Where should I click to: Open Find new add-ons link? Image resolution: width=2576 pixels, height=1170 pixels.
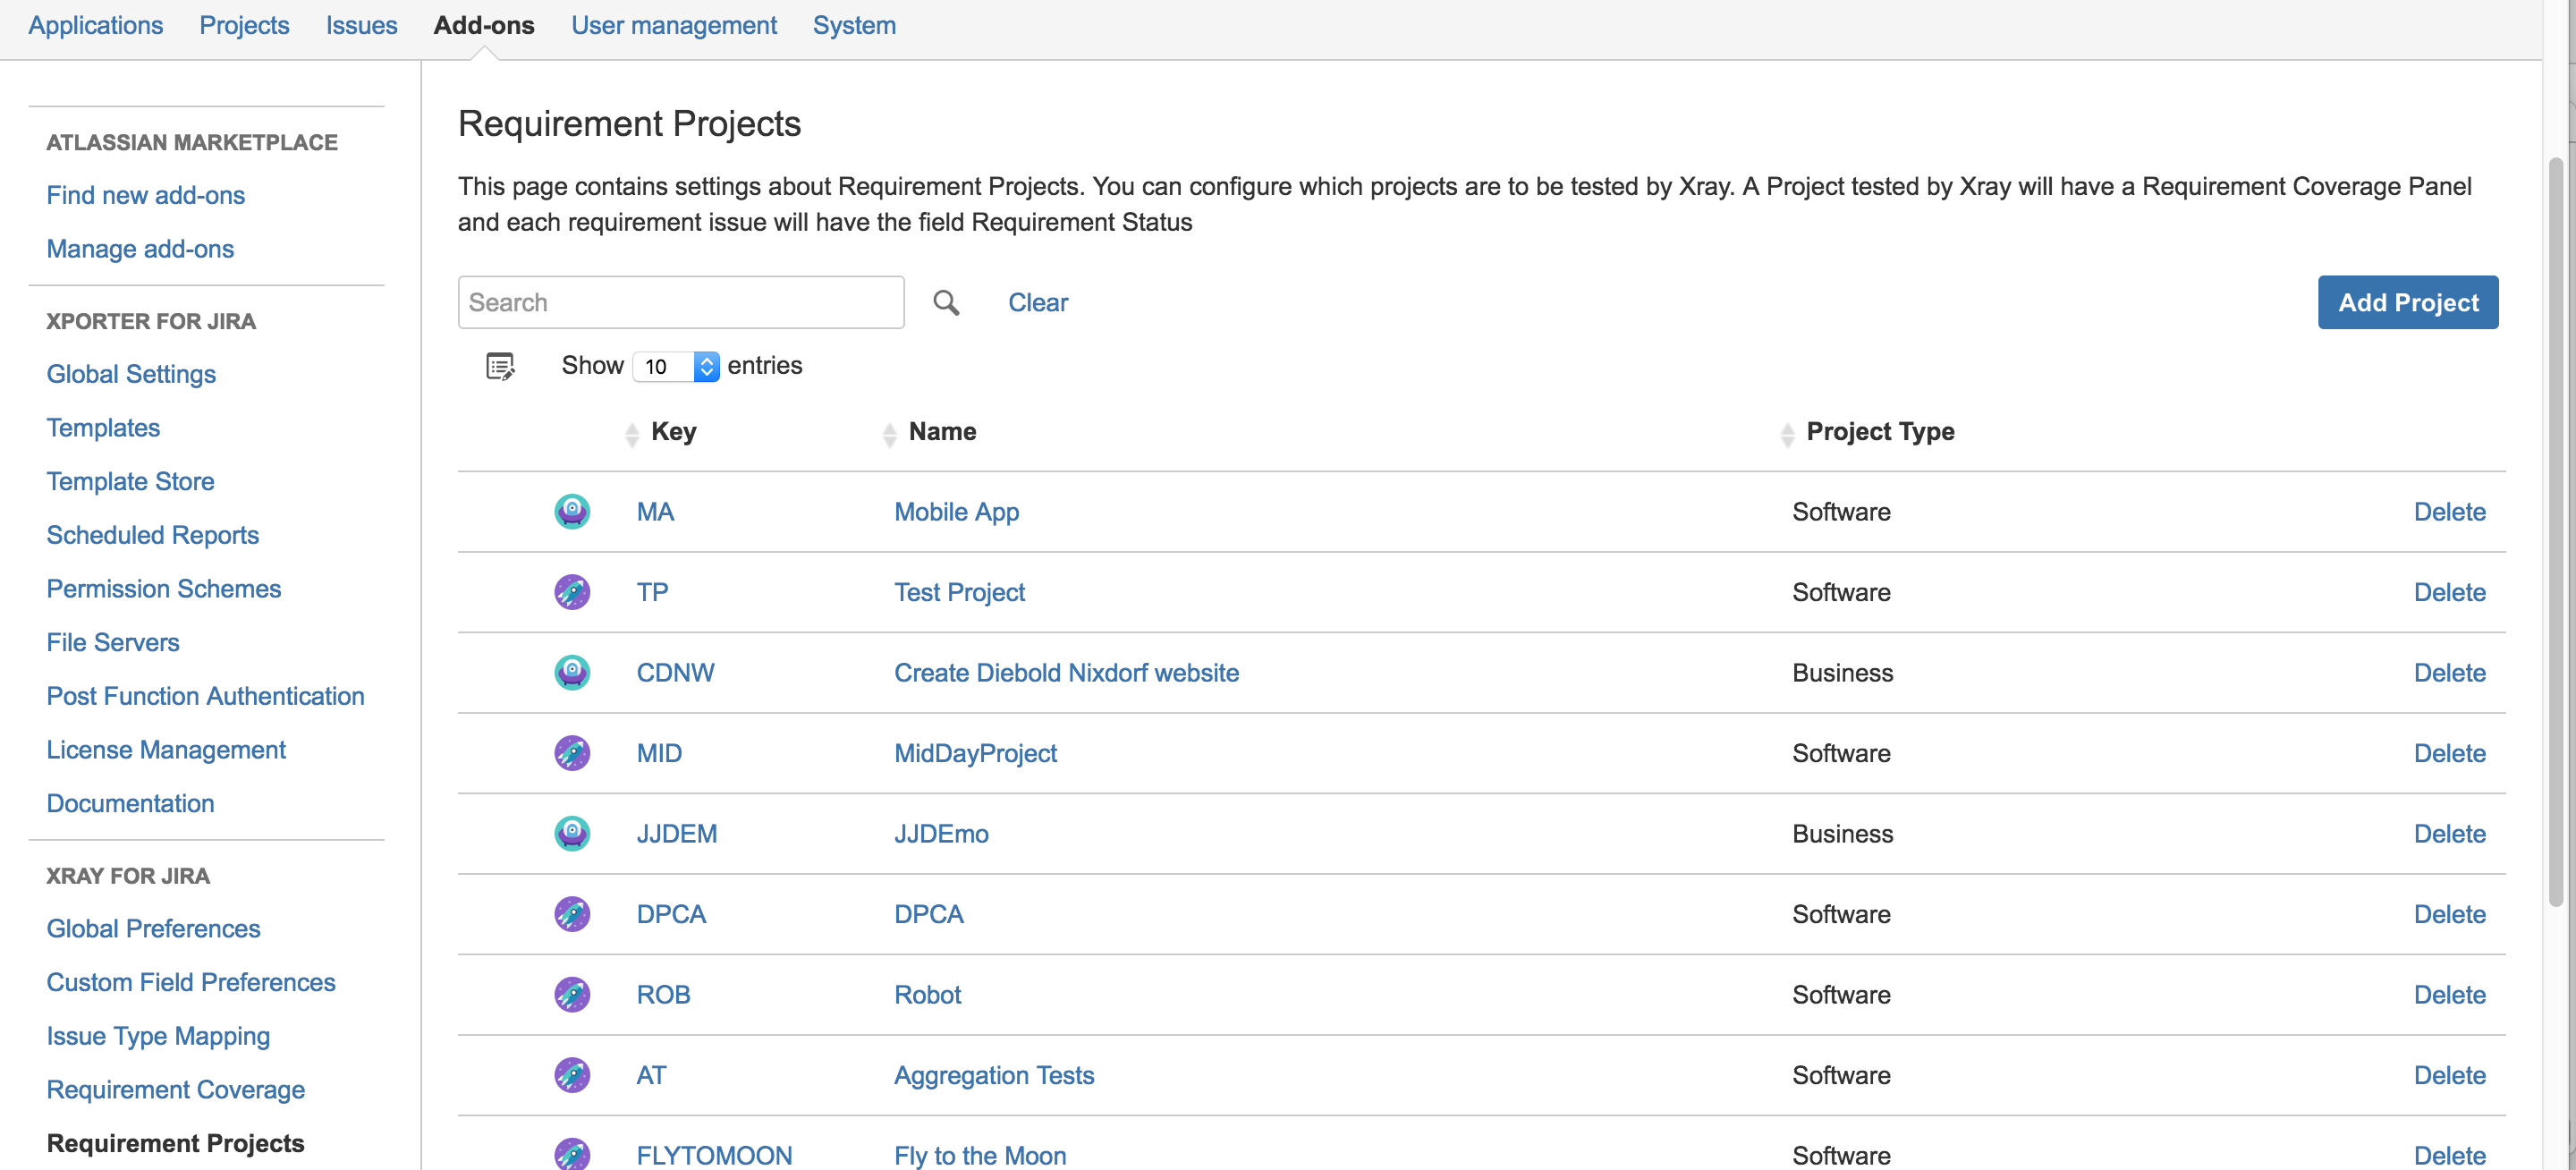point(145,195)
